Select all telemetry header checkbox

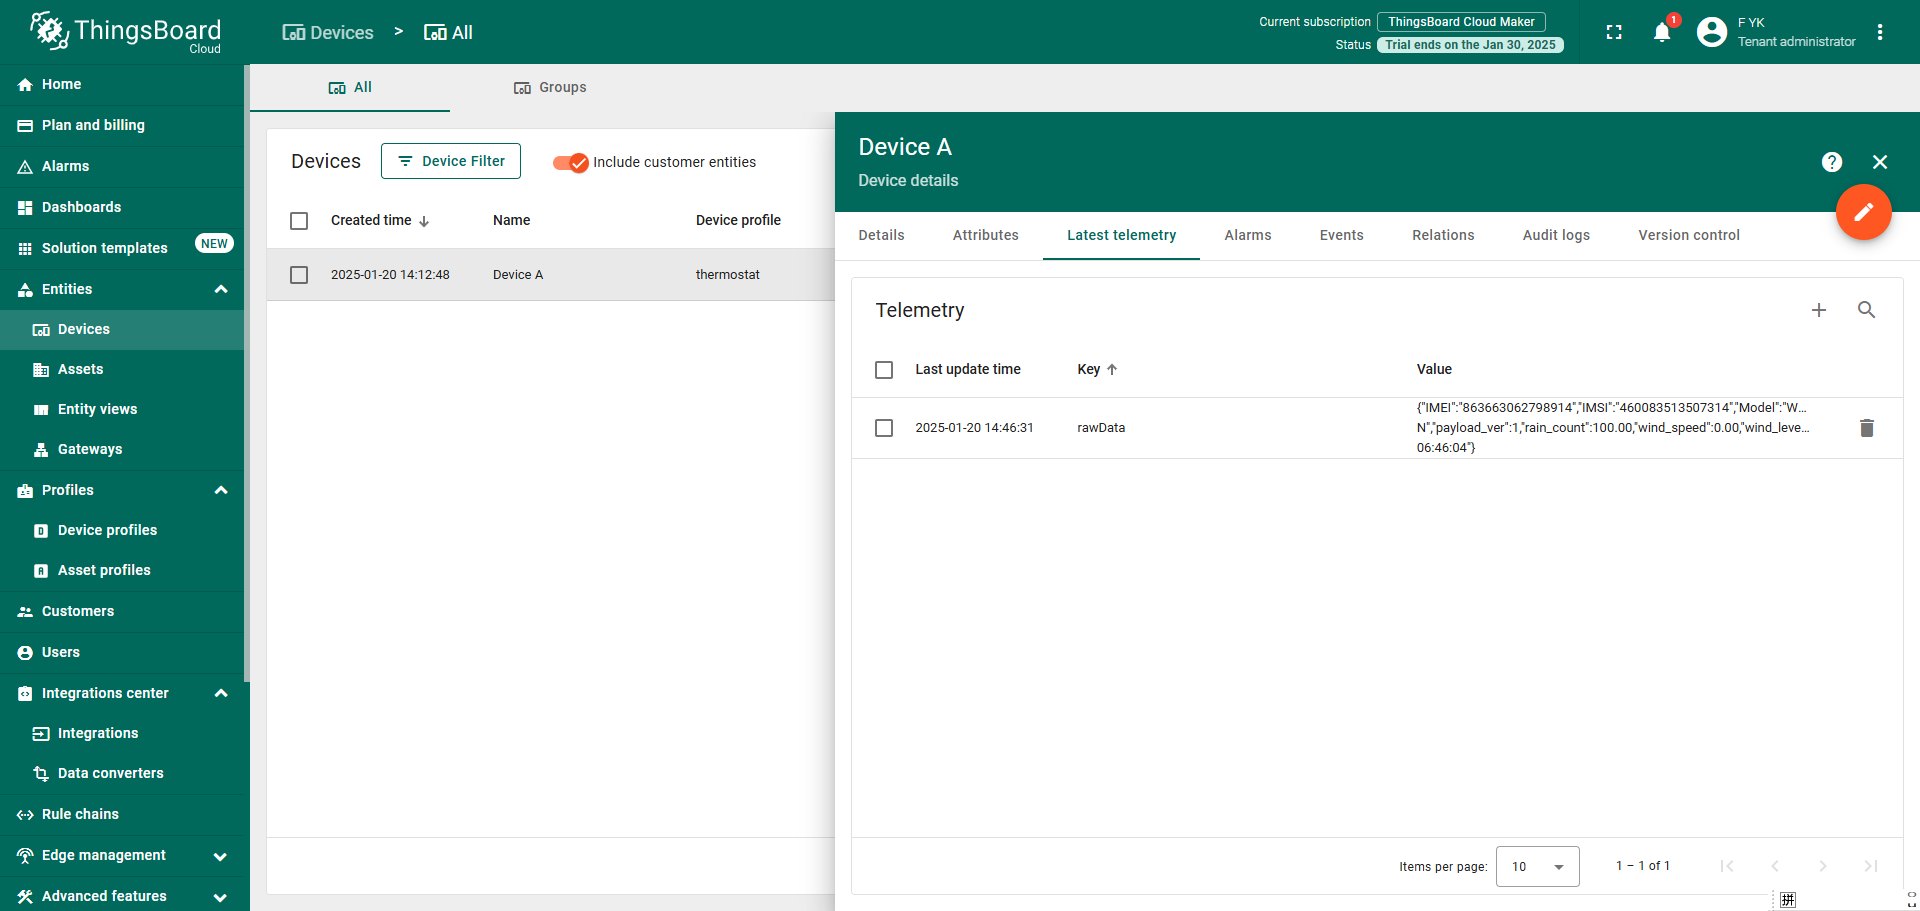coord(884,370)
